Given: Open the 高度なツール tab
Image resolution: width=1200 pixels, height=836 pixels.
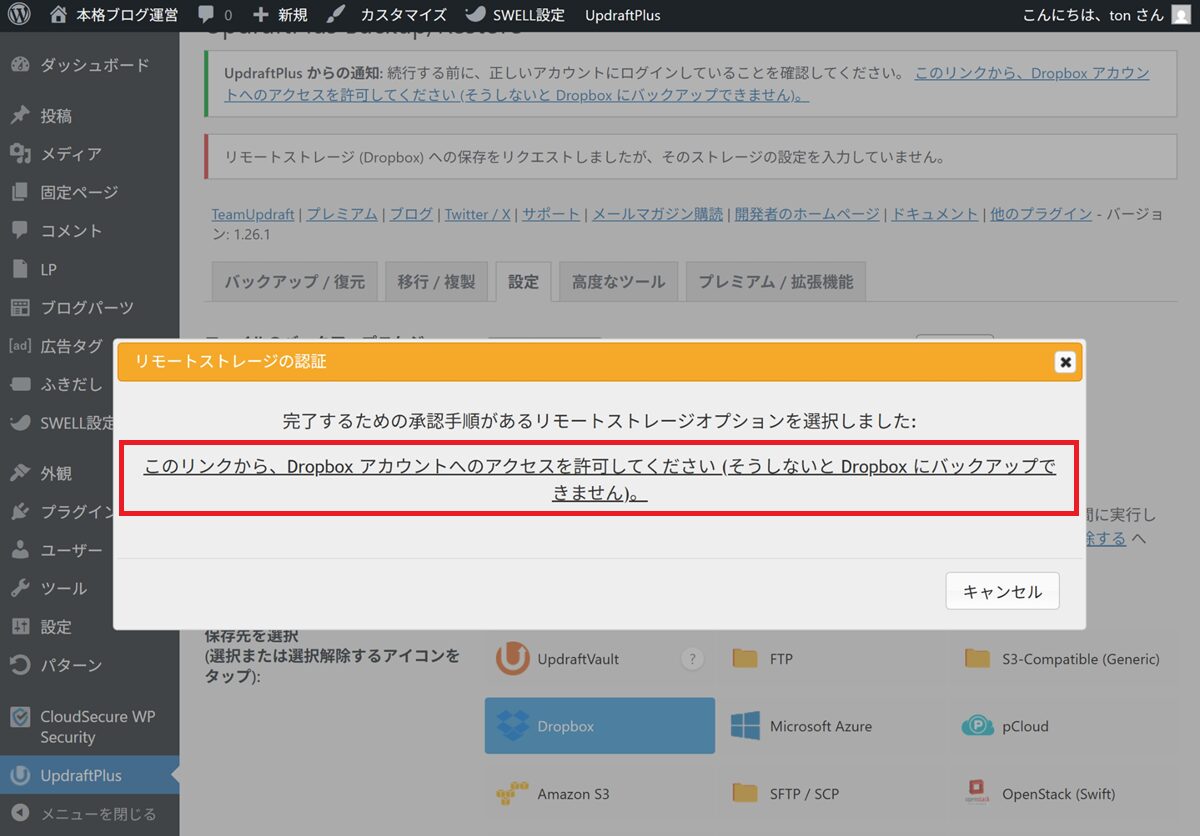Looking at the screenshot, I should coord(618,282).
